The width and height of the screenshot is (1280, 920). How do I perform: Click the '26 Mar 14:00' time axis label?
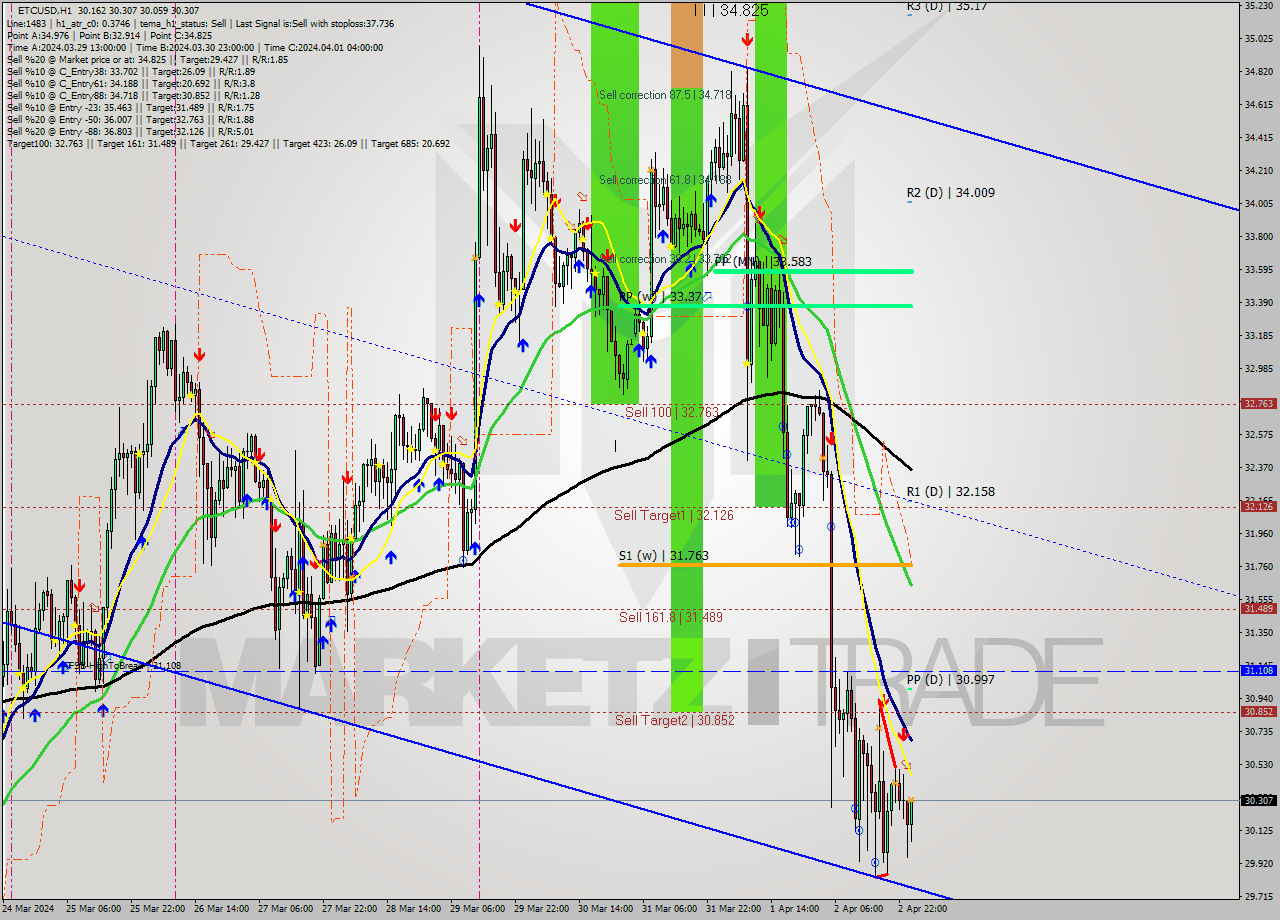point(222,909)
